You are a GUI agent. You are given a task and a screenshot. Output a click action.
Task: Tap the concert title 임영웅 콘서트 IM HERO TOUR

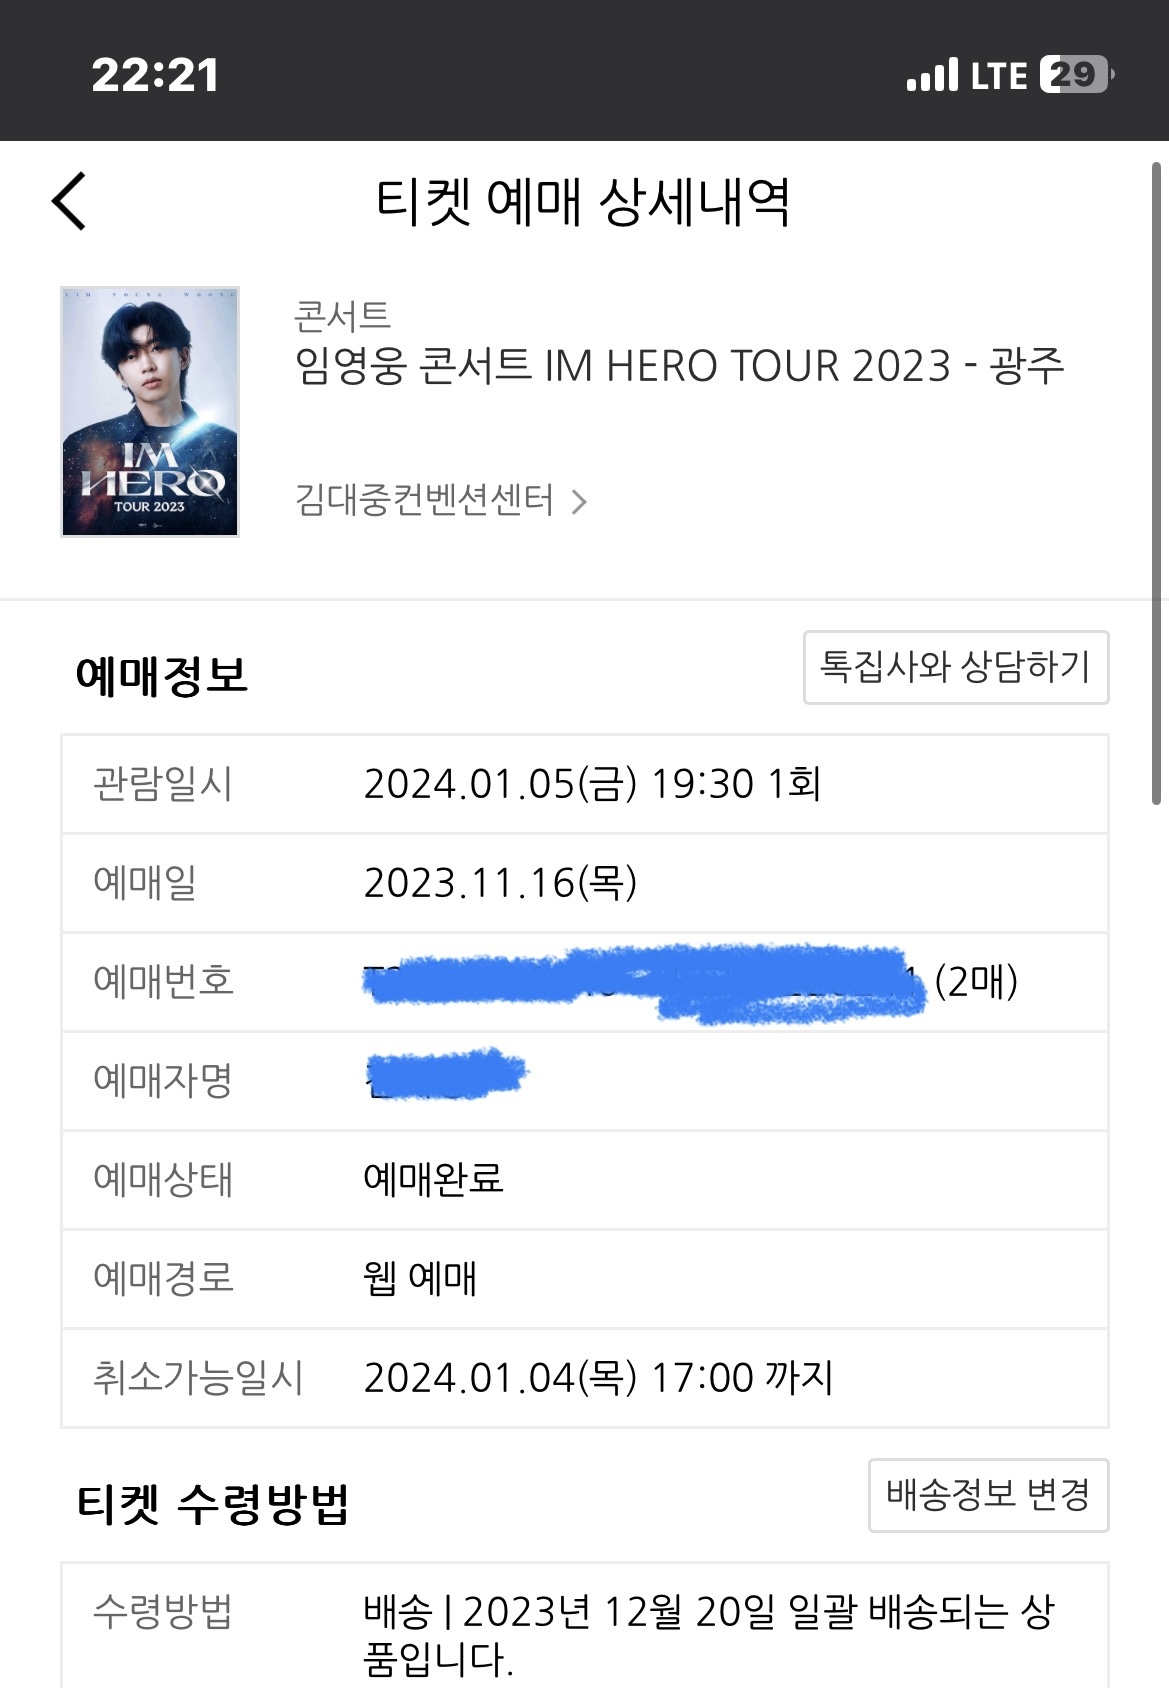(679, 366)
